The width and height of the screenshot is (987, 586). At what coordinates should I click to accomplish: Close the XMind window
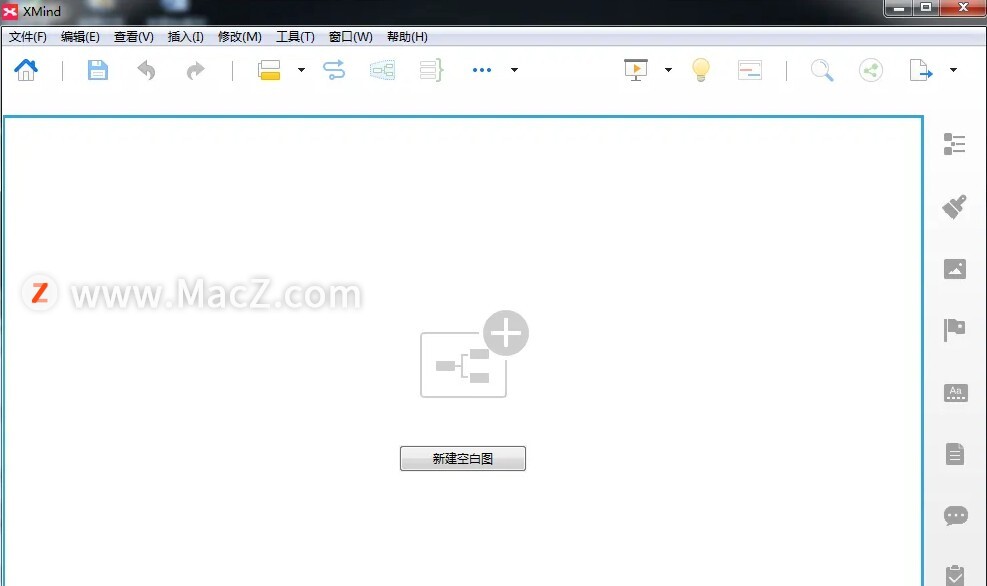point(963,8)
